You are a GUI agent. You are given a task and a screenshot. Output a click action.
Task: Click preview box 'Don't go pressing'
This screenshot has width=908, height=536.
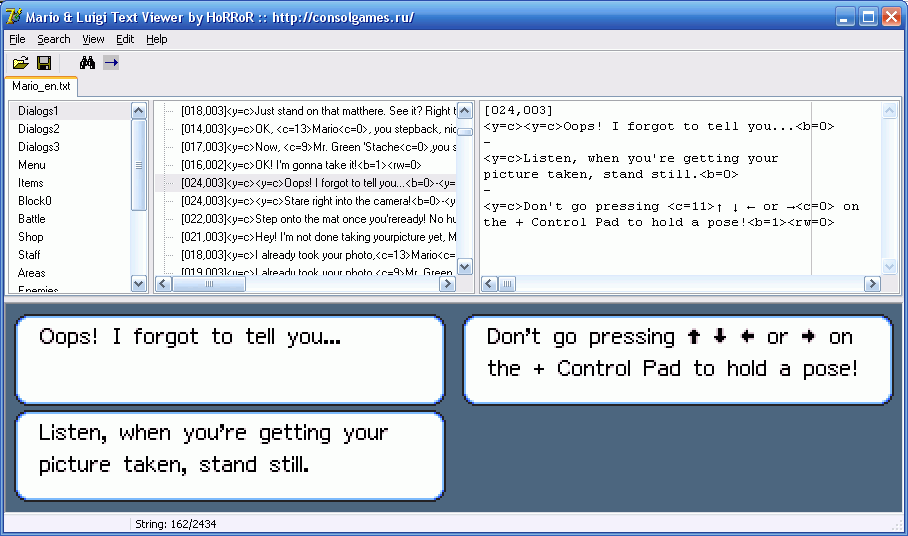coord(678,359)
